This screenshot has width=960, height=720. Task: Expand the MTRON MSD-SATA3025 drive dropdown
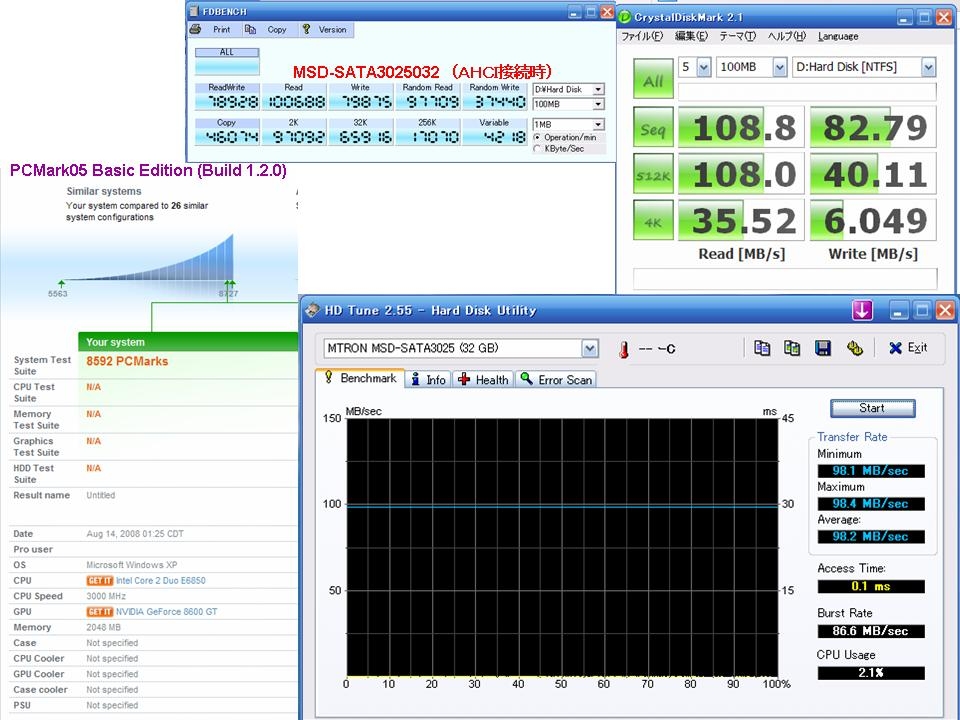pyautogui.click(x=590, y=348)
